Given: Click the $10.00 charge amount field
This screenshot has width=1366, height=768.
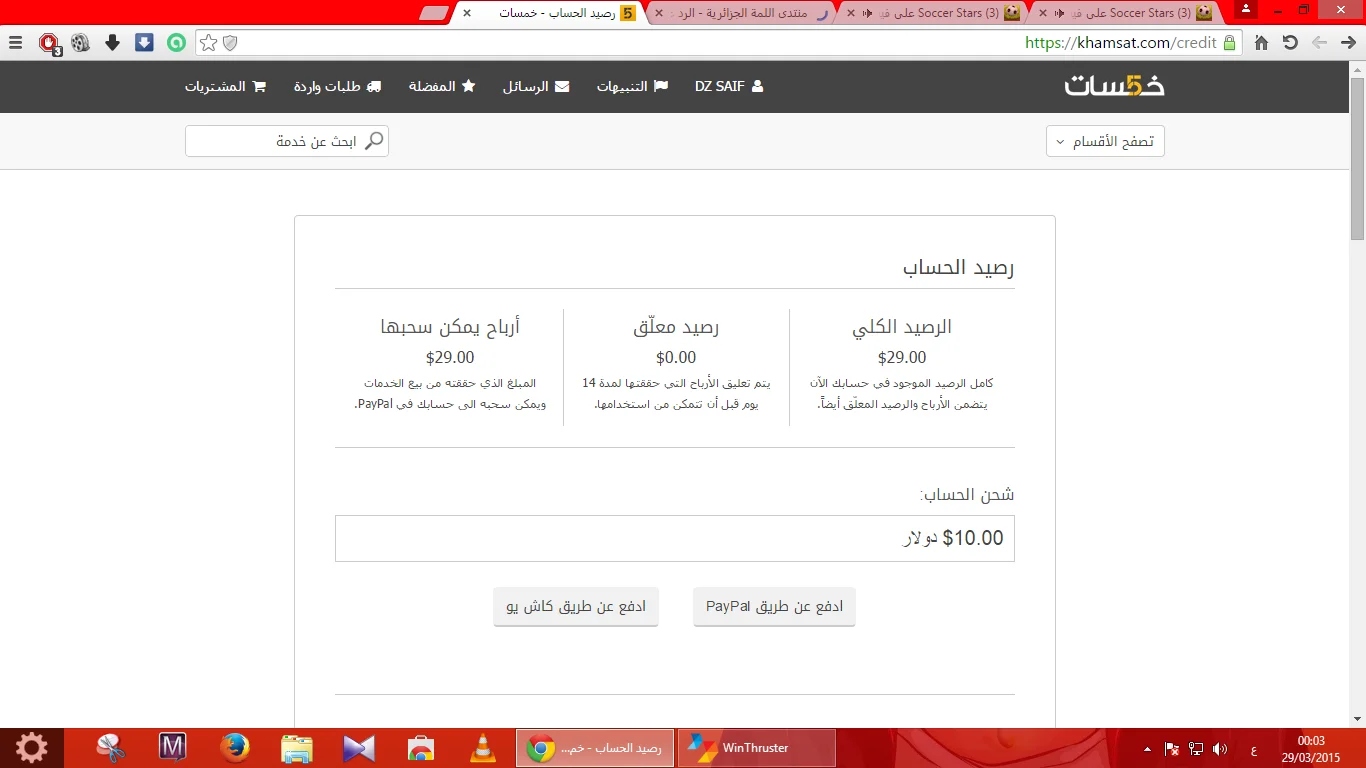Looking at the screenshot, I should pyautogui.click(x=674, y=538).
